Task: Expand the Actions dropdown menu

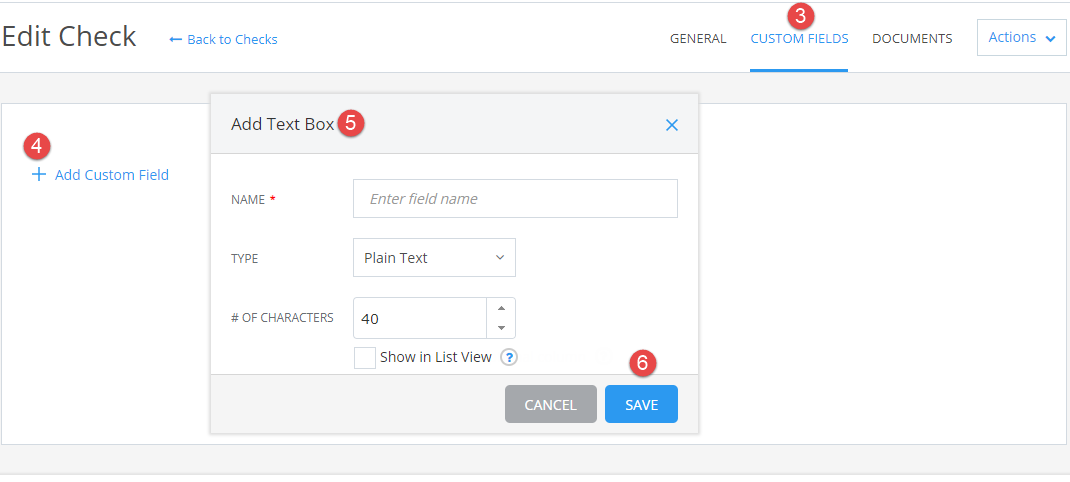Action: (1022, 38)
